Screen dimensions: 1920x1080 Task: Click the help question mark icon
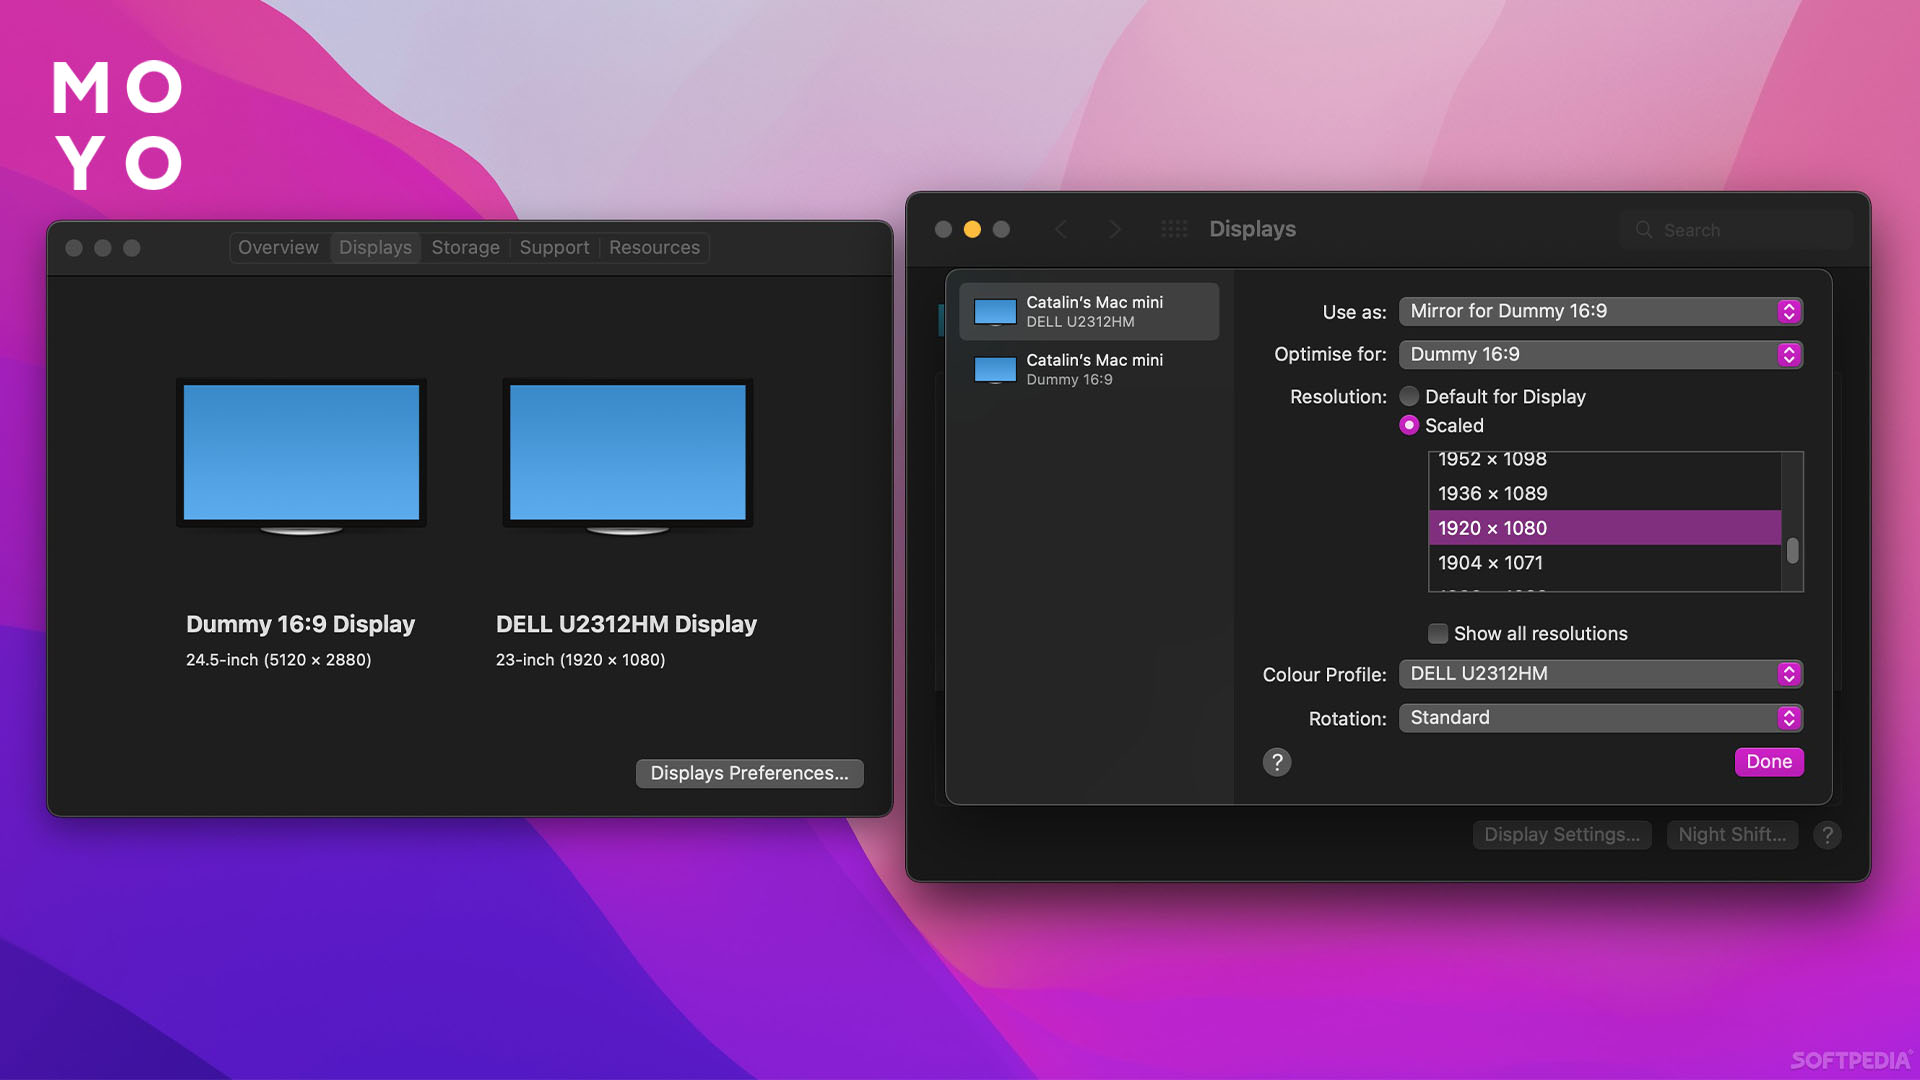[x=1275, y=762]
